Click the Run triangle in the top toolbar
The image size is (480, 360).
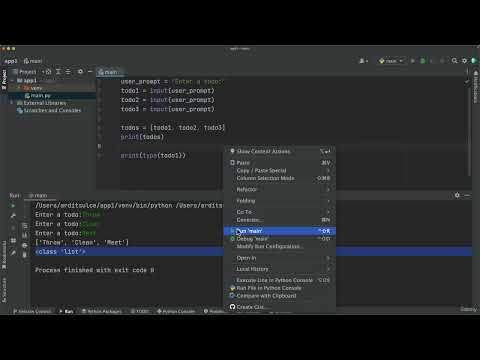[x=413, y=61]
